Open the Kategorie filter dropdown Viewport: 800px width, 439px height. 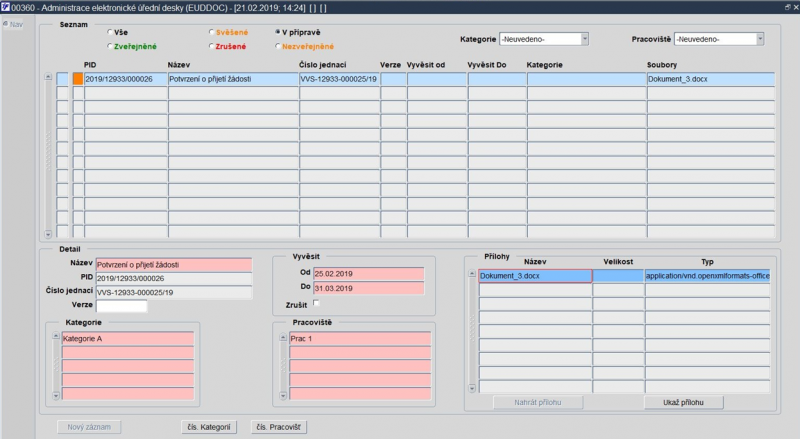pos(585,39)
